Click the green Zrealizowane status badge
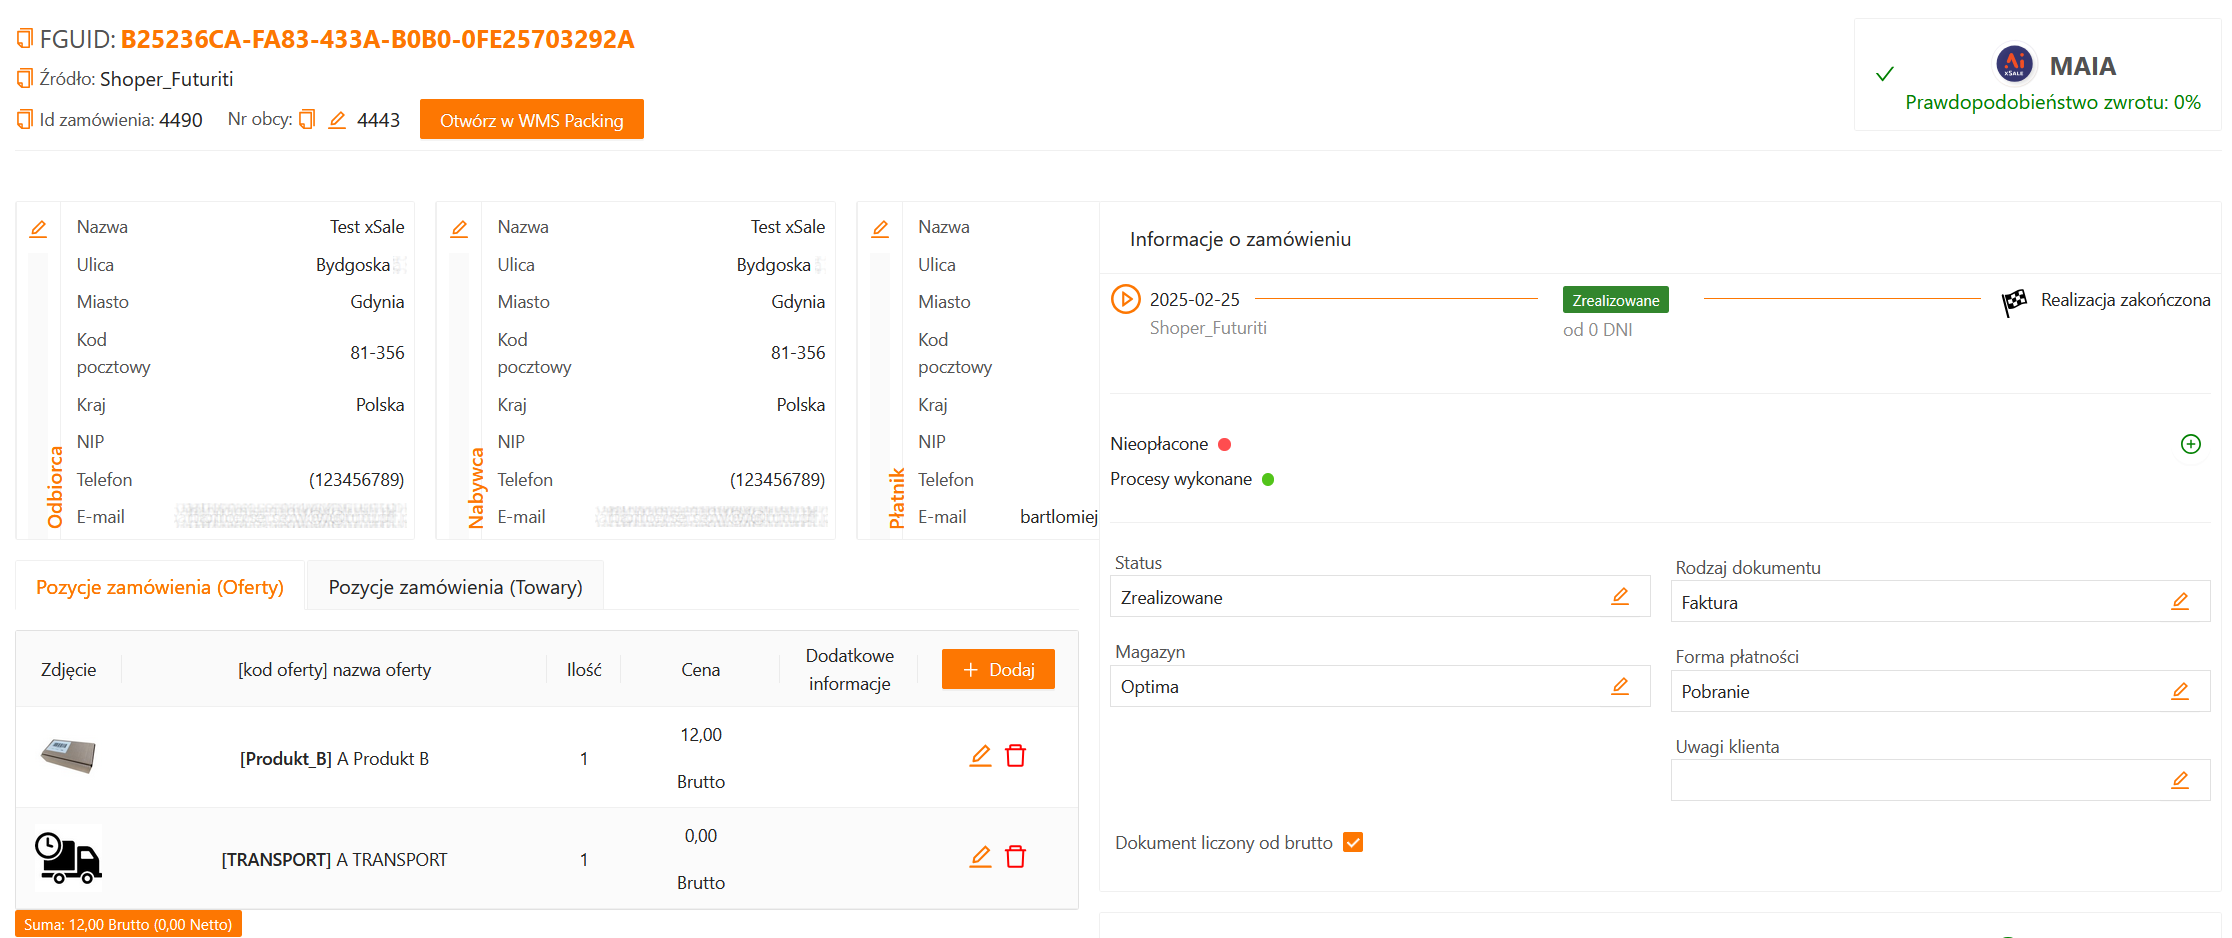This screenshot has height=938, width=2232. 1615,300
